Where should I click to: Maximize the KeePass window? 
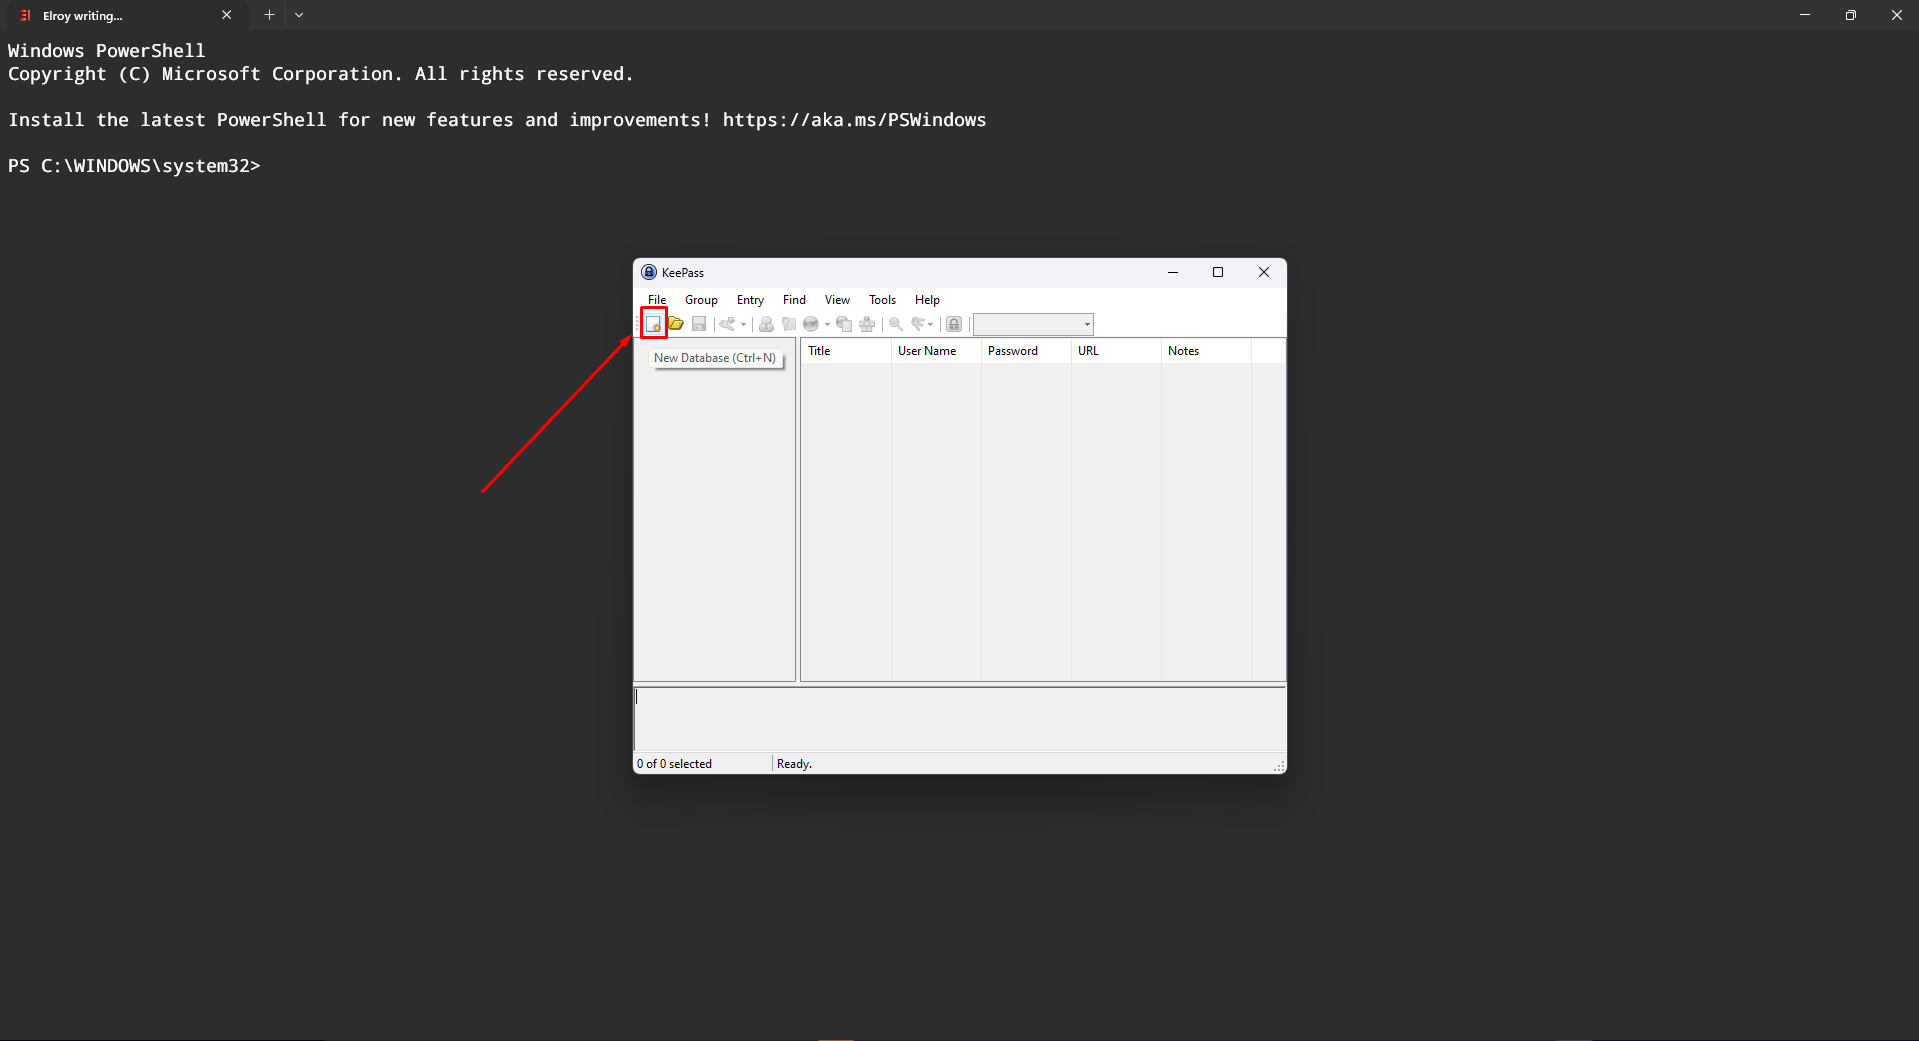click(1218, 272)
